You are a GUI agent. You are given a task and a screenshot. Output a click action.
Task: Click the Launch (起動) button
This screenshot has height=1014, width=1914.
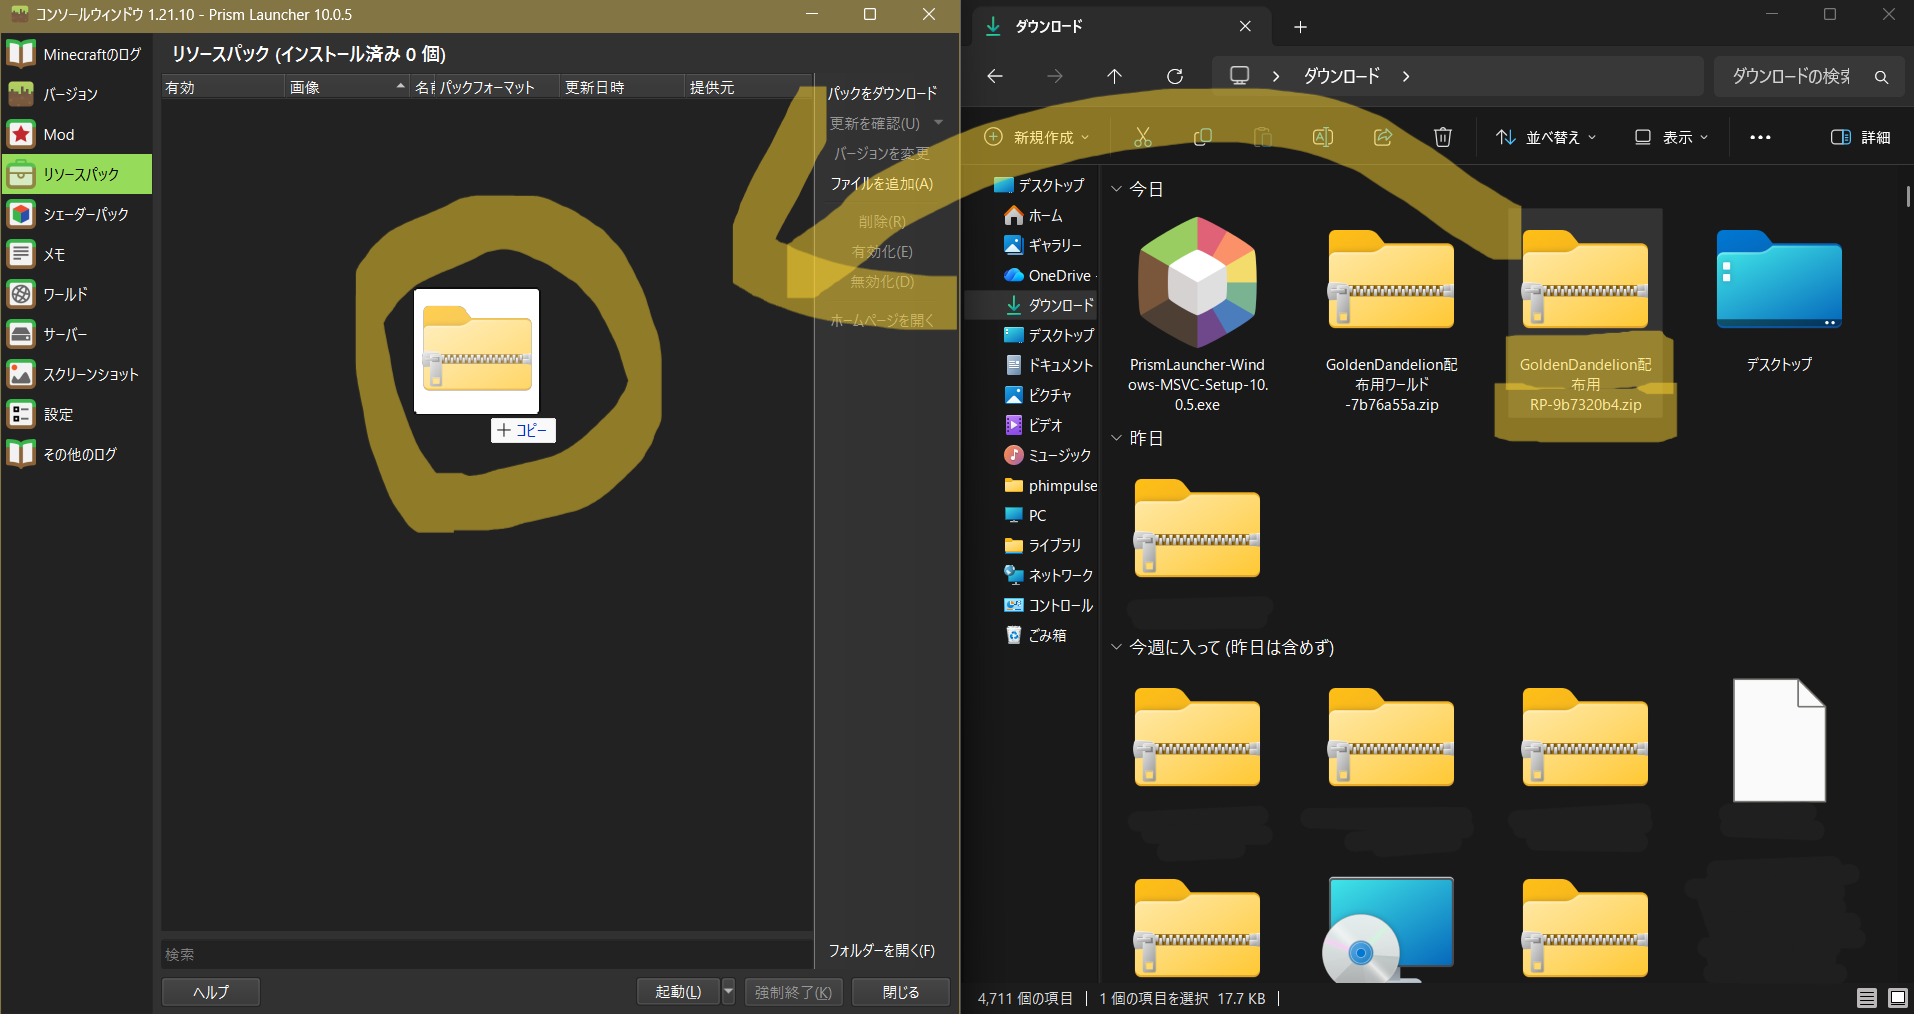tap(678, 991)
